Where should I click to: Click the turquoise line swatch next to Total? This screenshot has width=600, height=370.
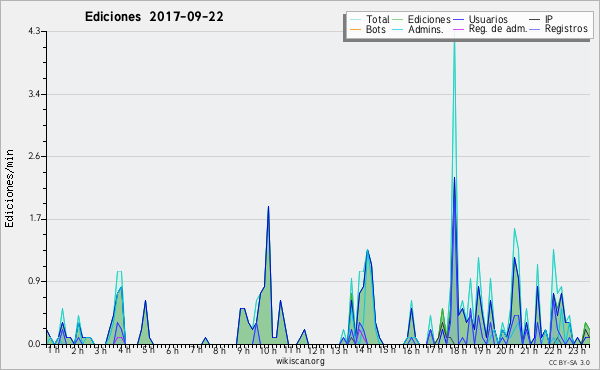(x=355, y=20)
